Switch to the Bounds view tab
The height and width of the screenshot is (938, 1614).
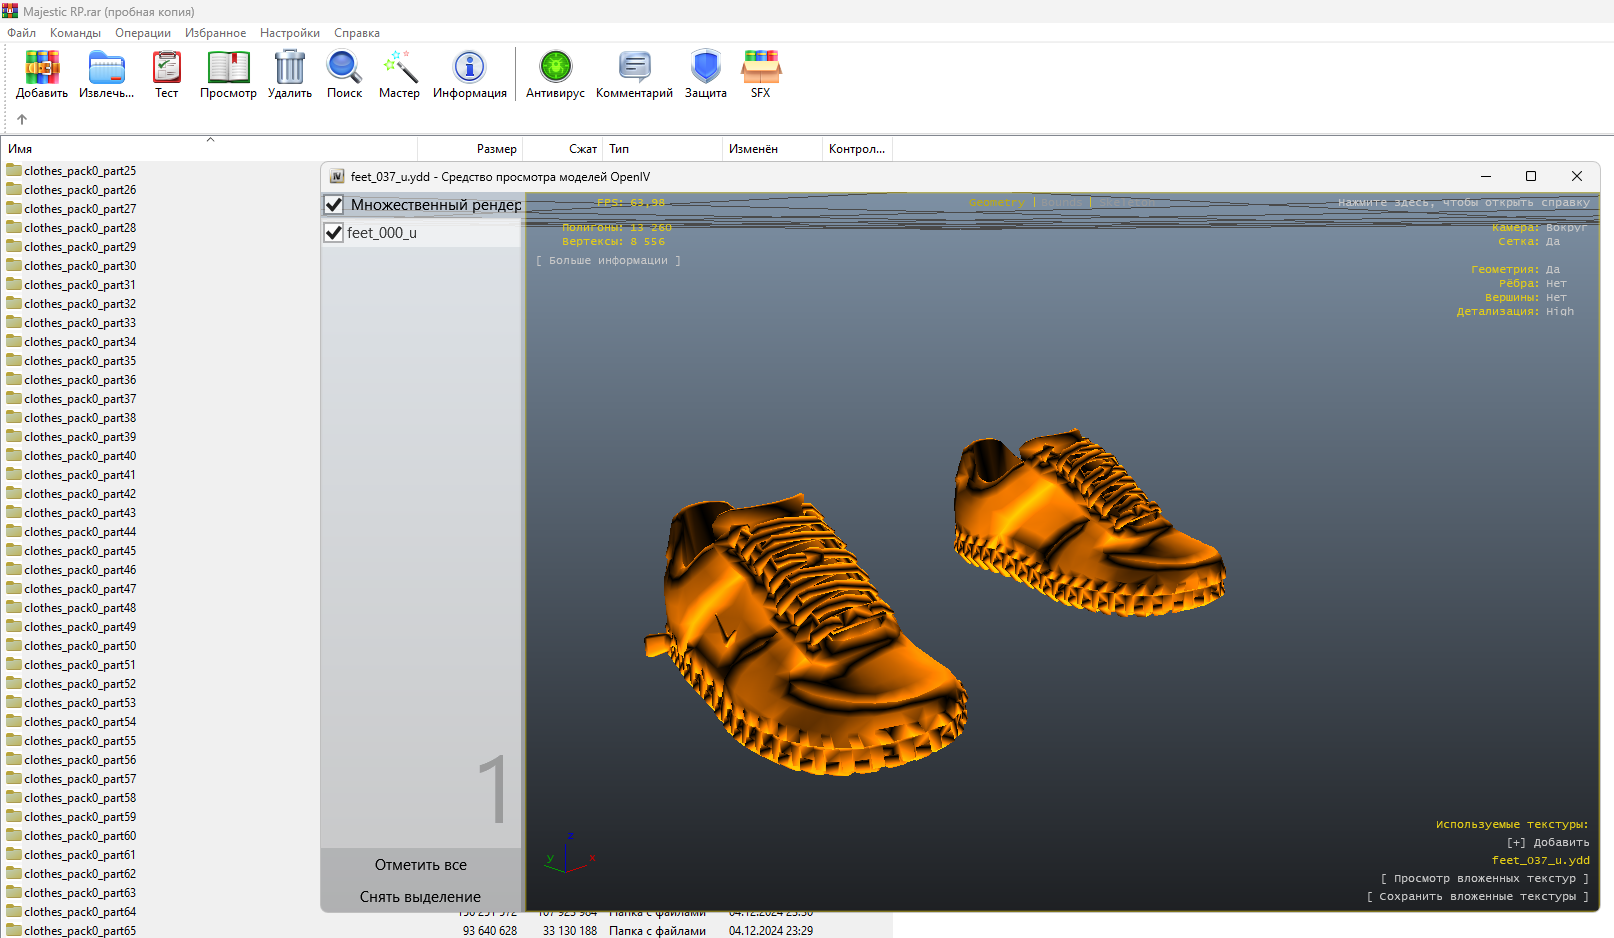[1062, 203]
